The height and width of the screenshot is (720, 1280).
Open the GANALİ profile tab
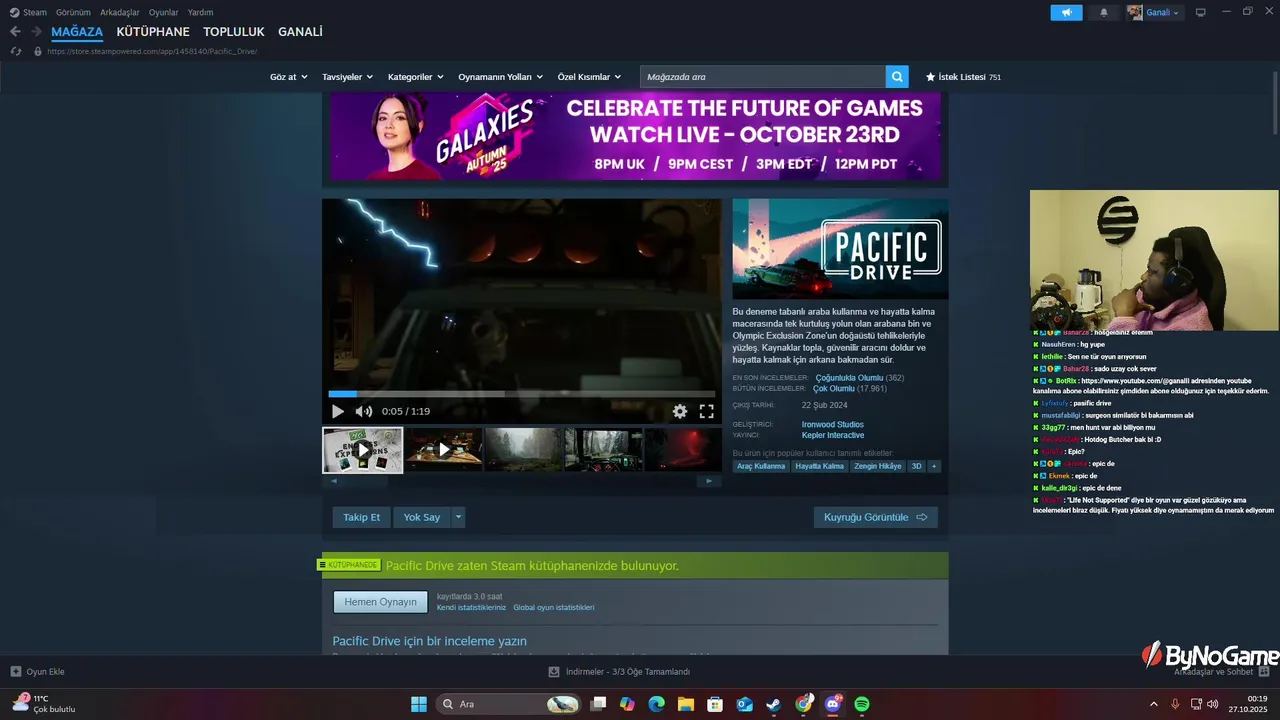point(300,32)
